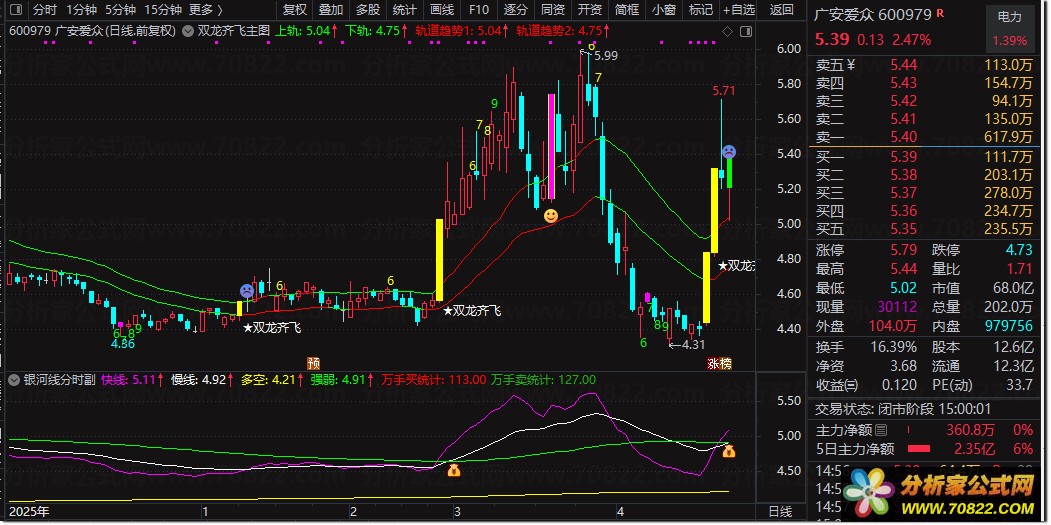
Task: Click the money bag signal near chart end
Action: (x=729, y=451)
